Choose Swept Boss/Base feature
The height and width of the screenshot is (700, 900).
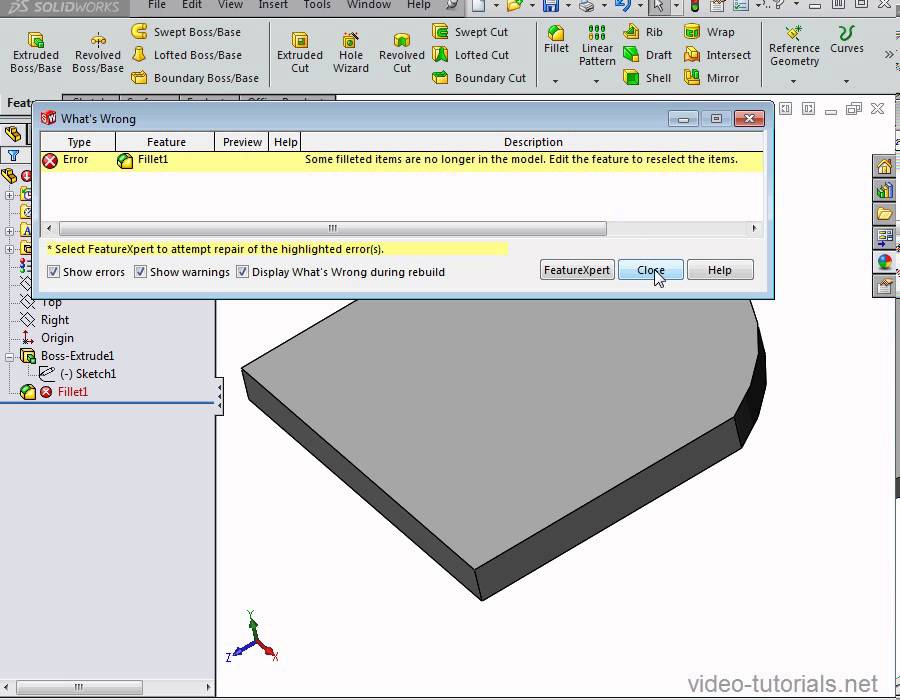pyautogui.click(x=186, y=32)
